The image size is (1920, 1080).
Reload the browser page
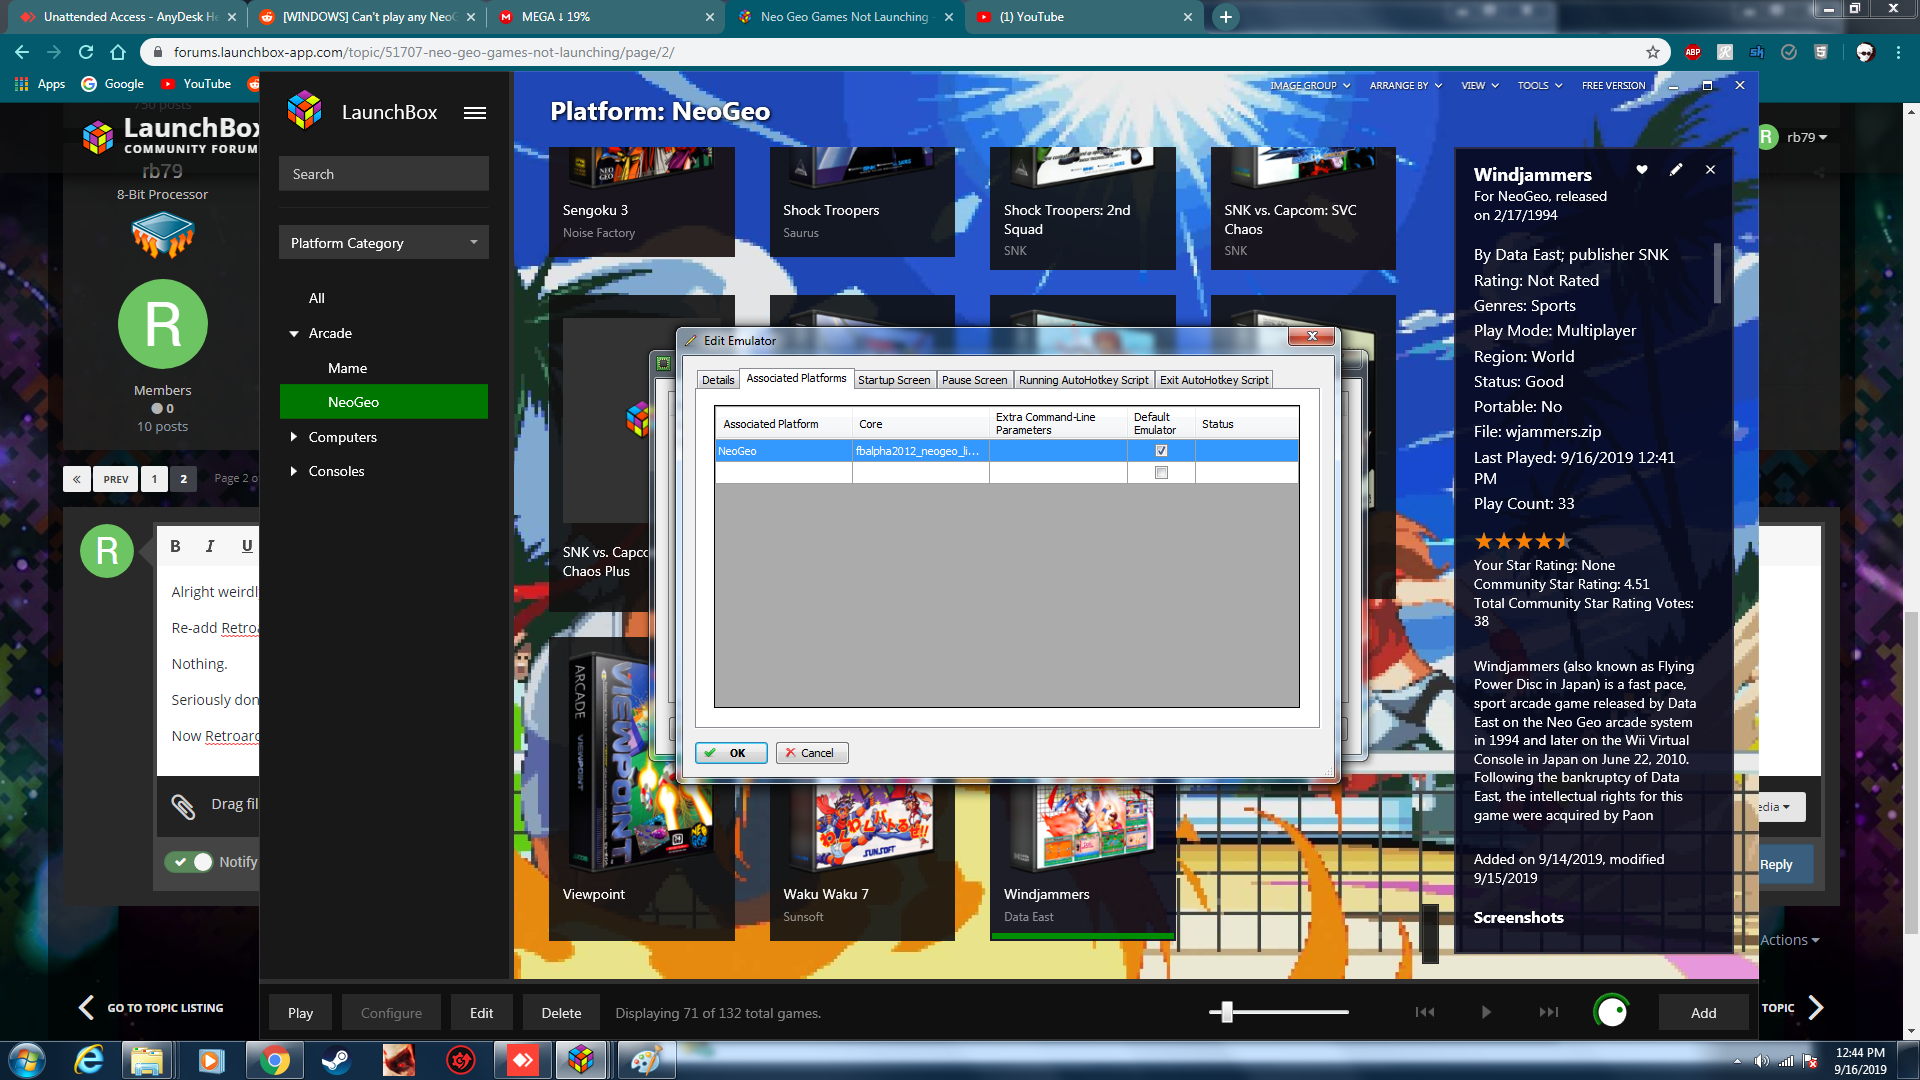pos(86,52)
